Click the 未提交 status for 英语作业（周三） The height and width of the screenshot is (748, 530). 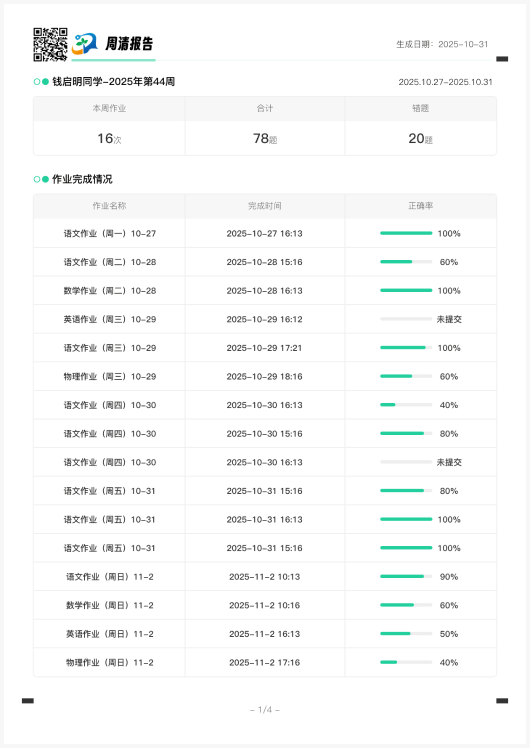449,319
